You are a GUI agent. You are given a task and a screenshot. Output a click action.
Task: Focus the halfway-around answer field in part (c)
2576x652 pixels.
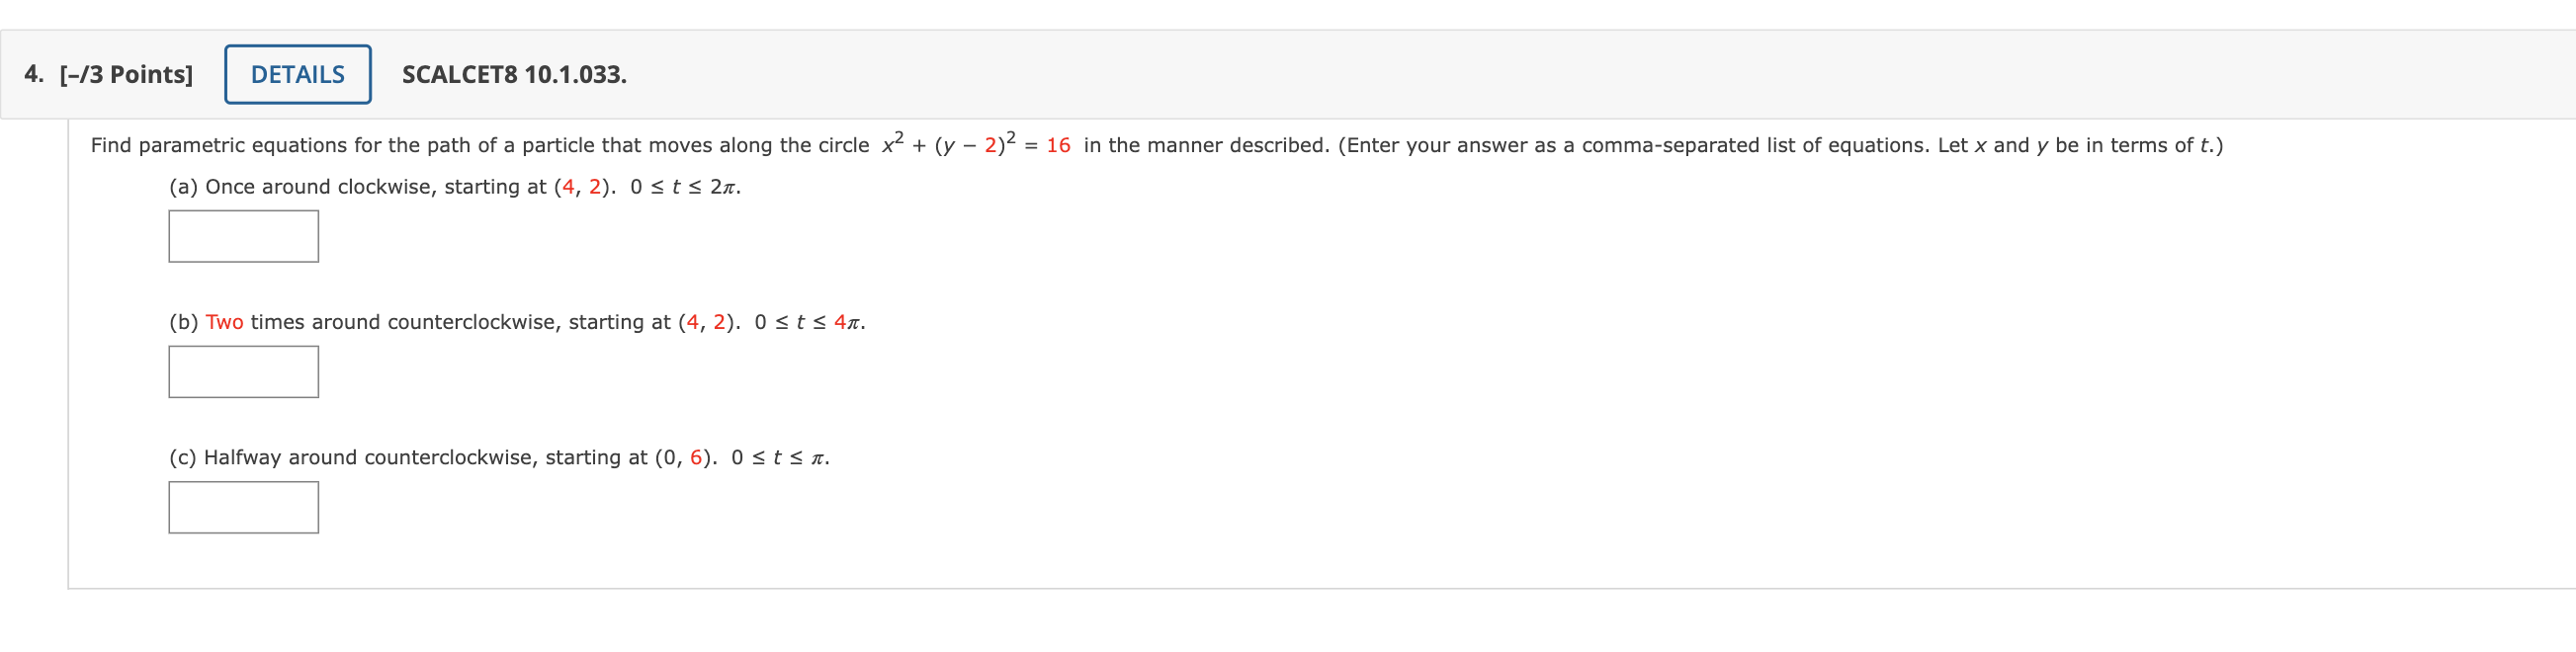point(243,507)
